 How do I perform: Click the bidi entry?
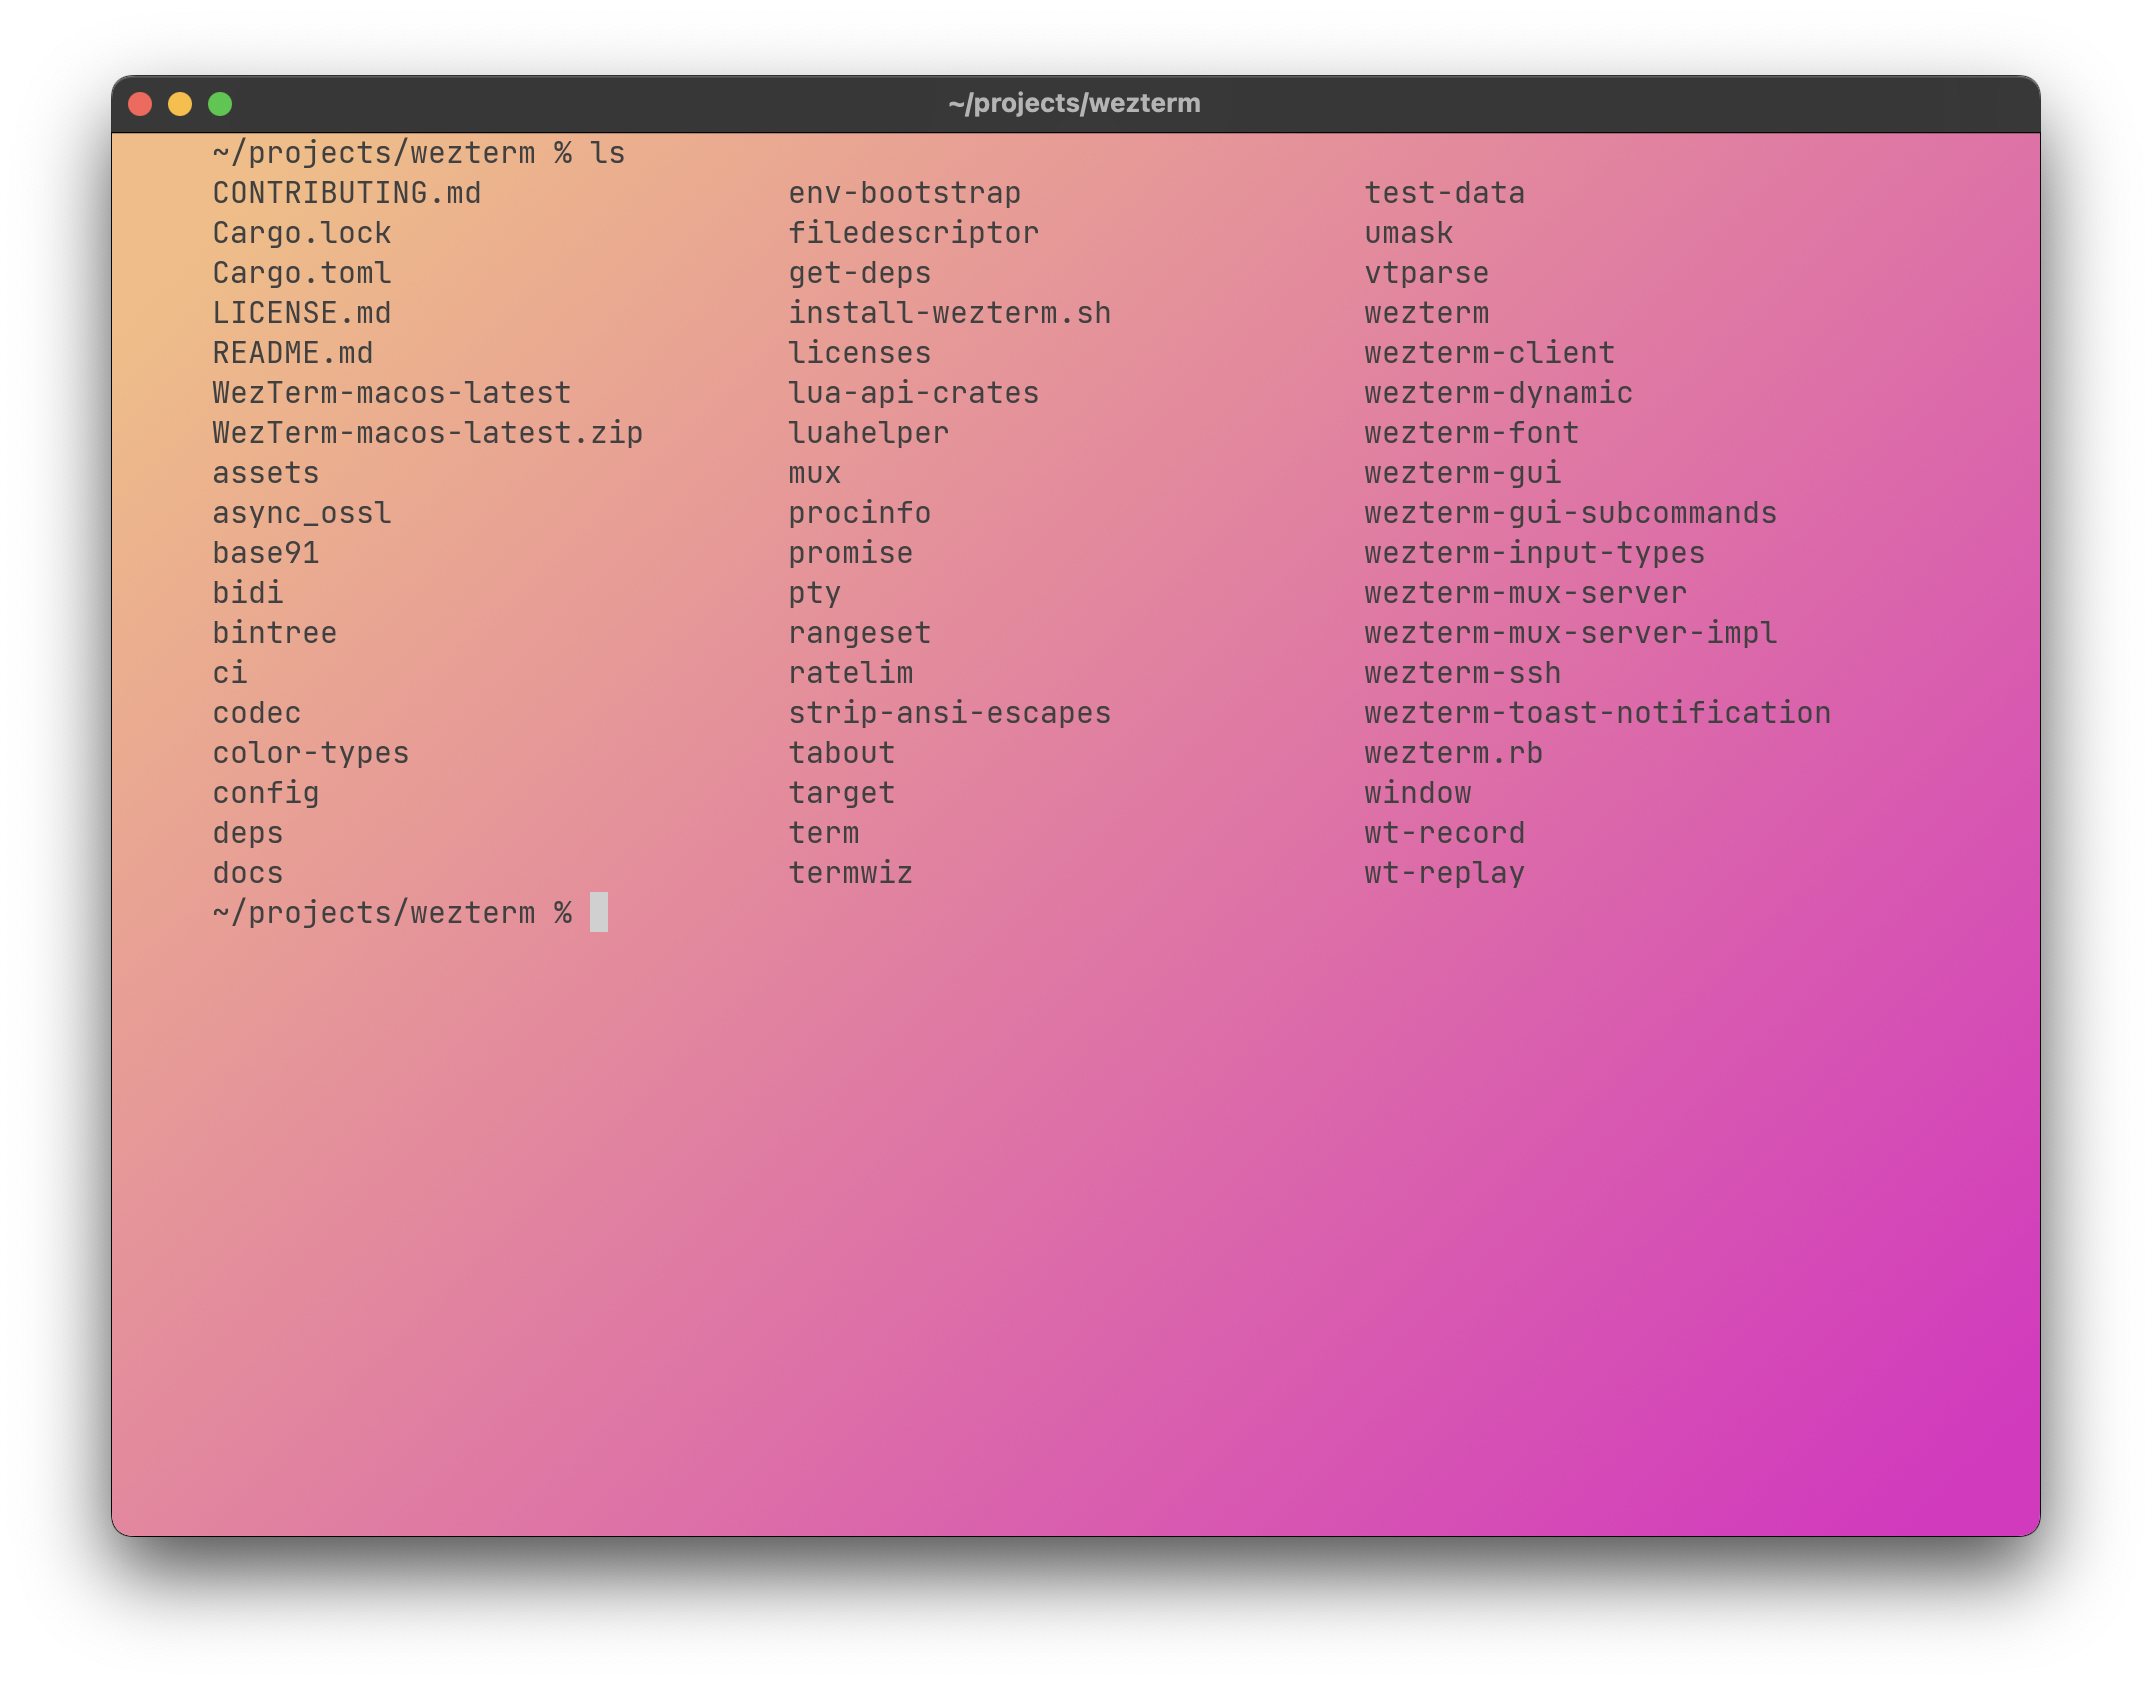[248, 593]
